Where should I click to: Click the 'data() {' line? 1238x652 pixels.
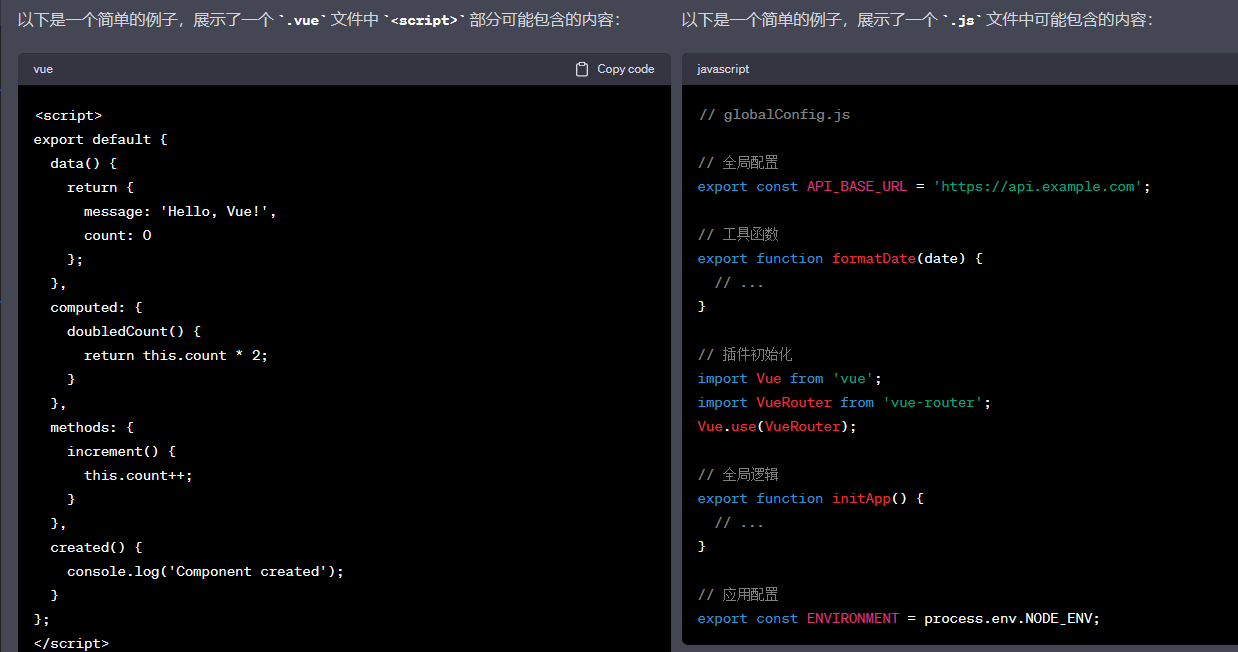84,163
